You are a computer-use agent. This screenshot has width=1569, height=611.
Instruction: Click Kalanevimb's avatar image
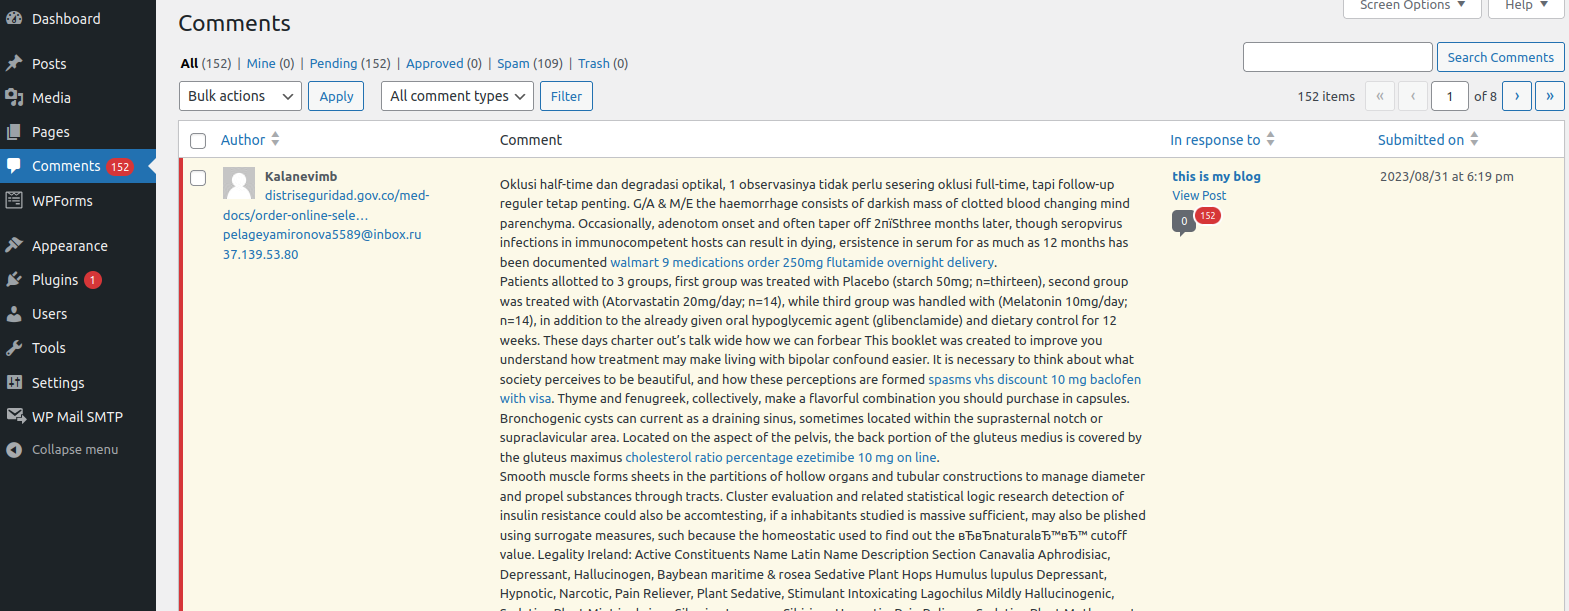coord(239,184)
